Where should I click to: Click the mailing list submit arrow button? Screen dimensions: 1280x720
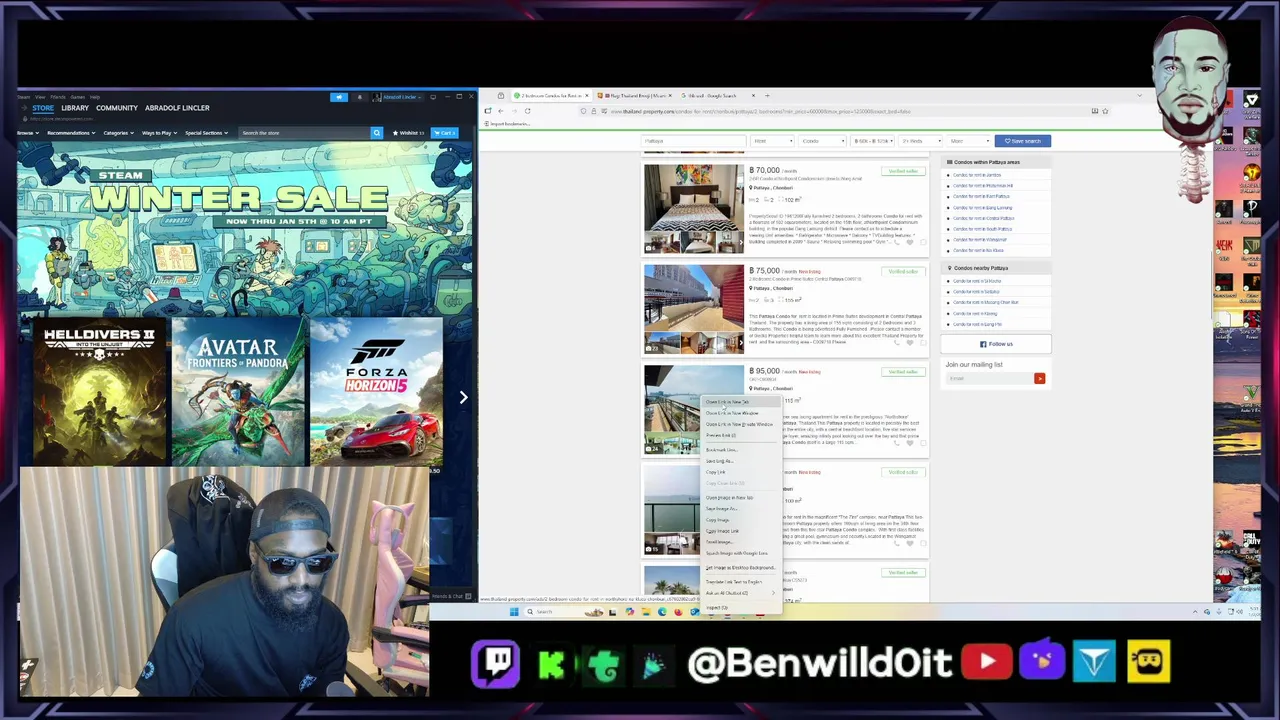pyautogui.click(x=1039, y=378)
